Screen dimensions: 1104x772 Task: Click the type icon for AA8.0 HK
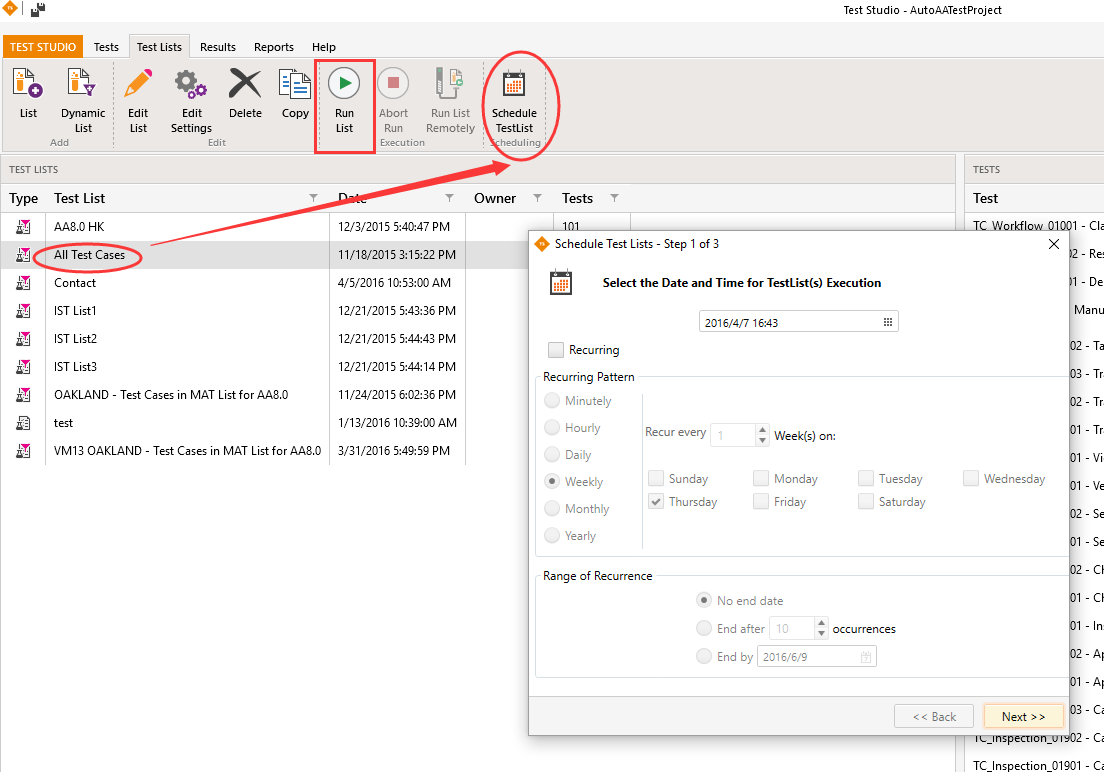pyautogui.click(x=23, y=227)
